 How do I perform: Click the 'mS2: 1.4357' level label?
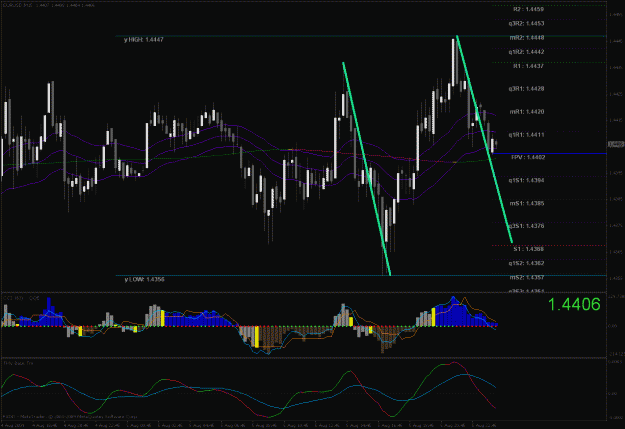[x=527, y=277]
